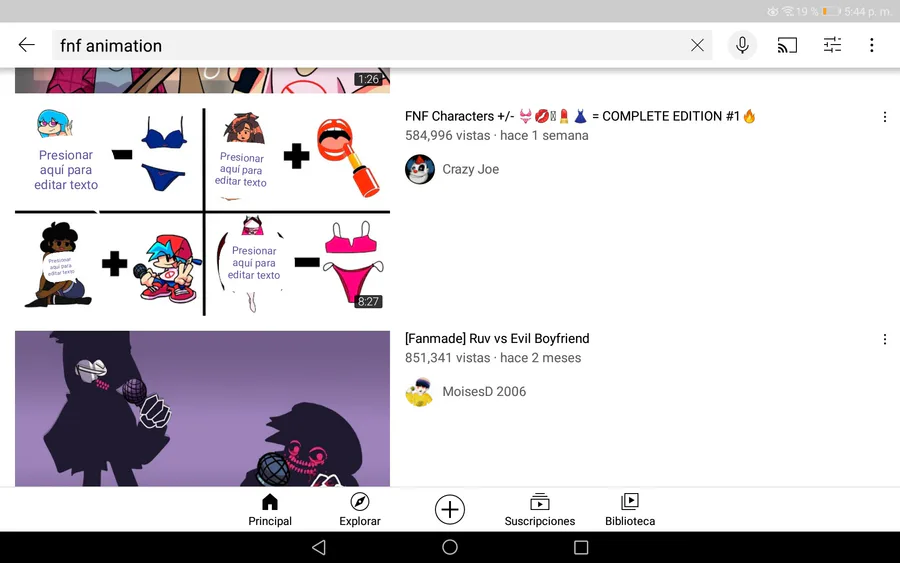The image size is (900, 563).
Task: Clear the search text with X
Action: coord(697,45)
